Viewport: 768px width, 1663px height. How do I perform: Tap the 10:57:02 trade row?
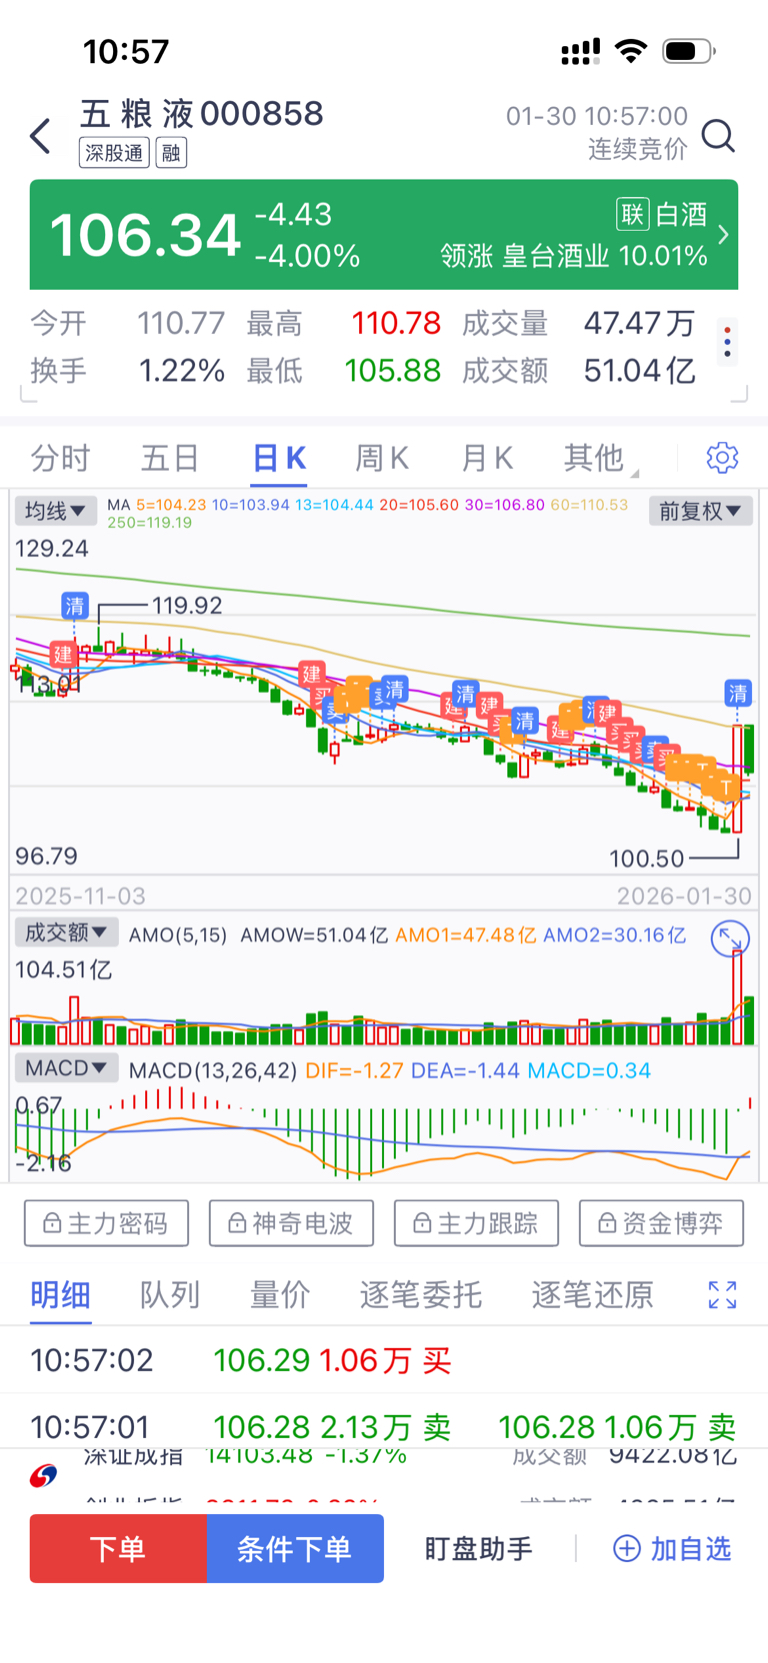pos(384,1360)
